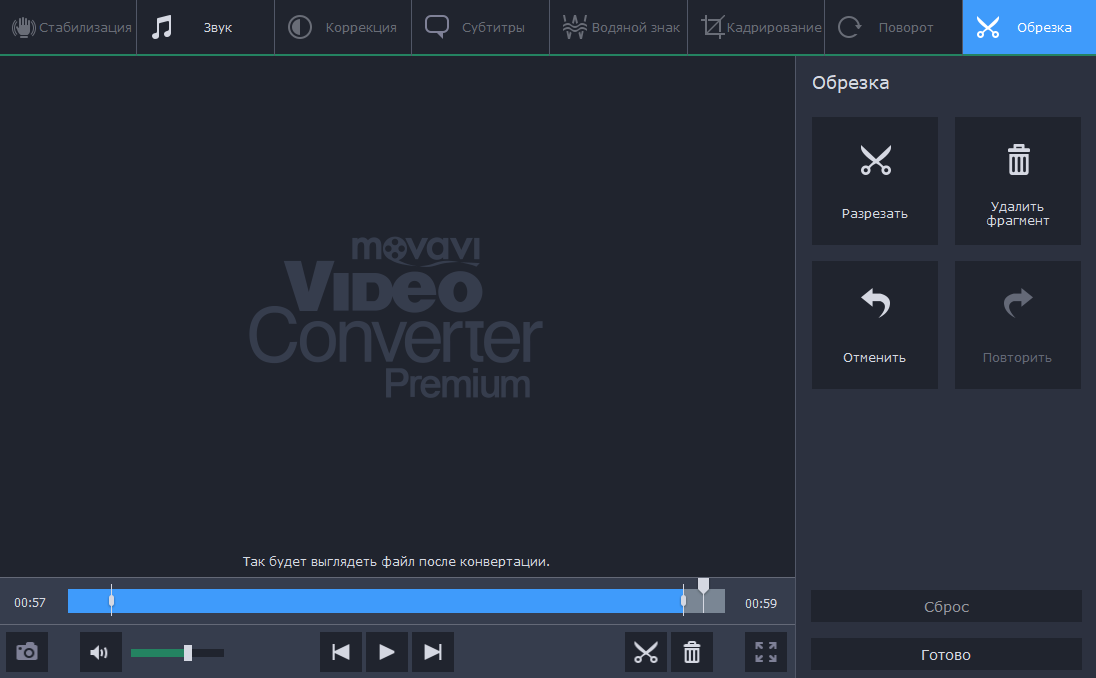Take a snapshot with the camera icon
Screen dimensions: 1096x678
(27, 652)
